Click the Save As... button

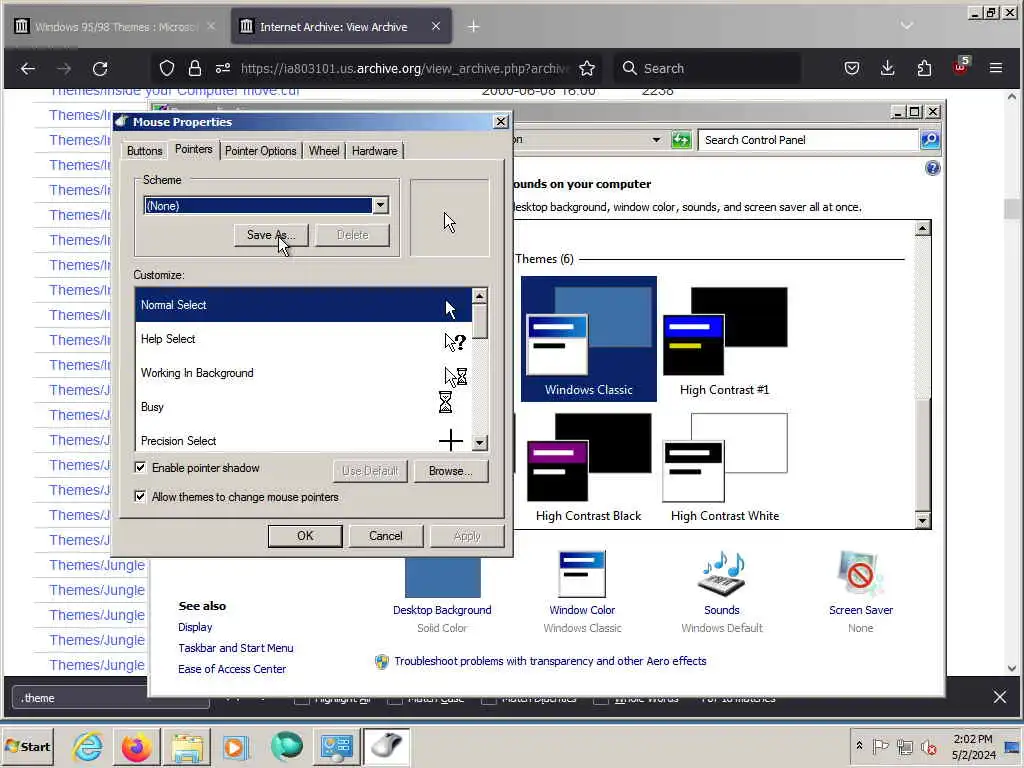tap(271, 235)
